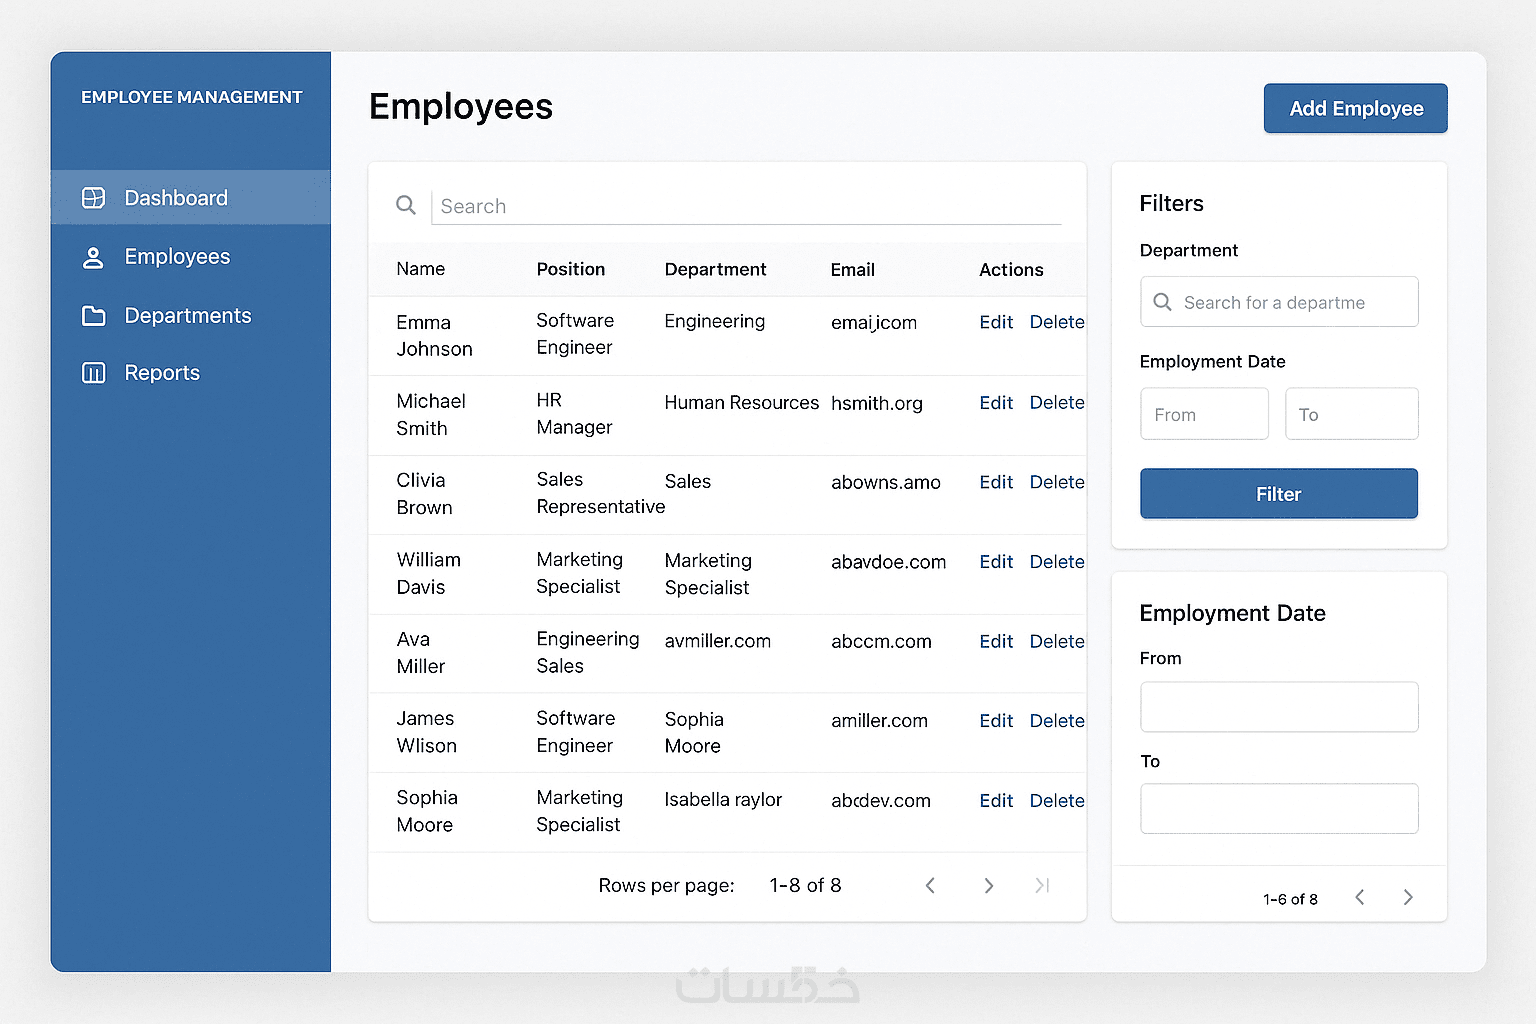Click previous arrow beside 1-6 of 8
The width and height of the screenshot is (1536, 1024).
(x=1360, y=897)
